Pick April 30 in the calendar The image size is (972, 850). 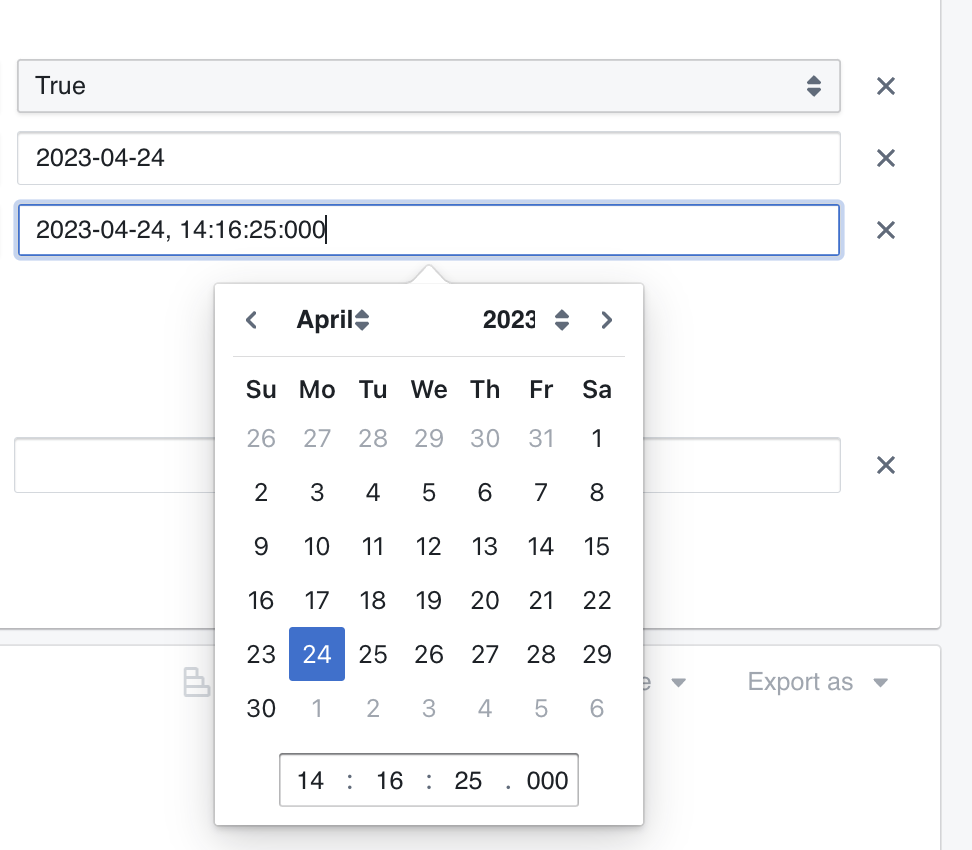coord(261,708)
